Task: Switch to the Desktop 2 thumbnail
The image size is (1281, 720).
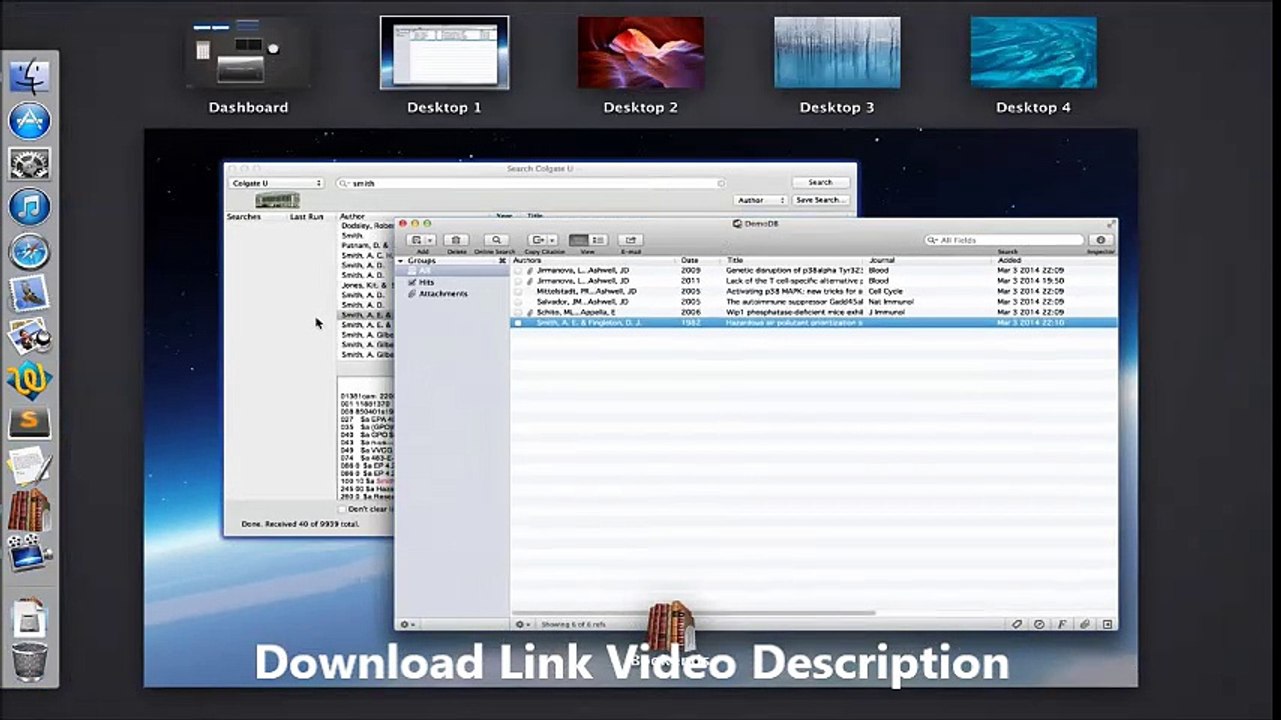Action: 641,53
